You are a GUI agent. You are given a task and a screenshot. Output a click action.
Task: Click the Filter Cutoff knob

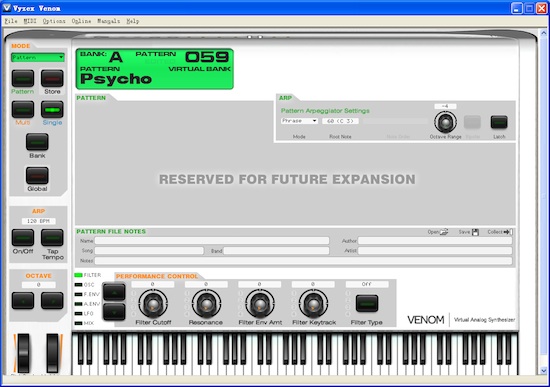[x=153, y=304]
